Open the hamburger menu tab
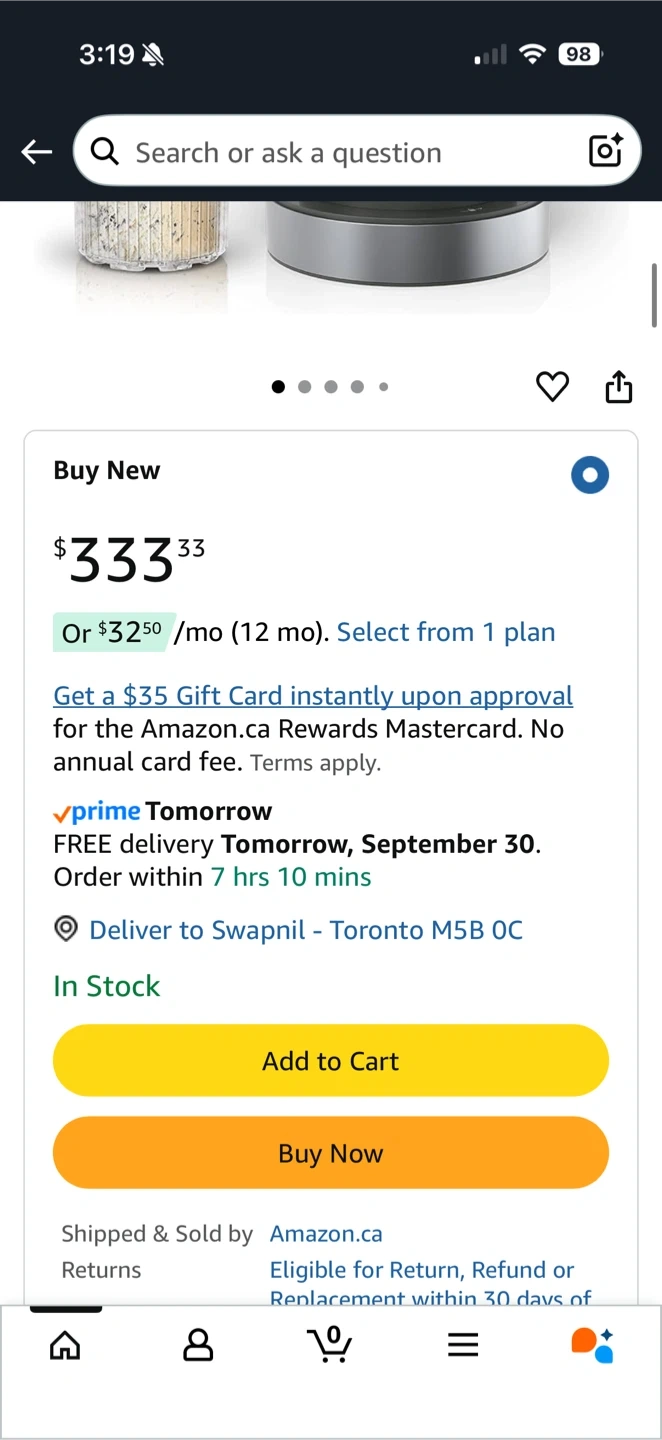Viewport: 662px width, 1440px height. point(463,1345)
